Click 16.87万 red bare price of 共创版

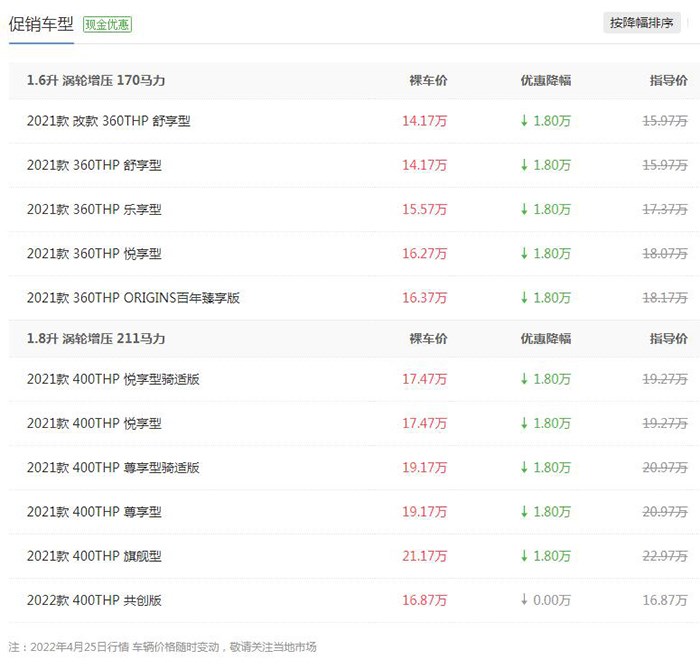click(425, 600)
